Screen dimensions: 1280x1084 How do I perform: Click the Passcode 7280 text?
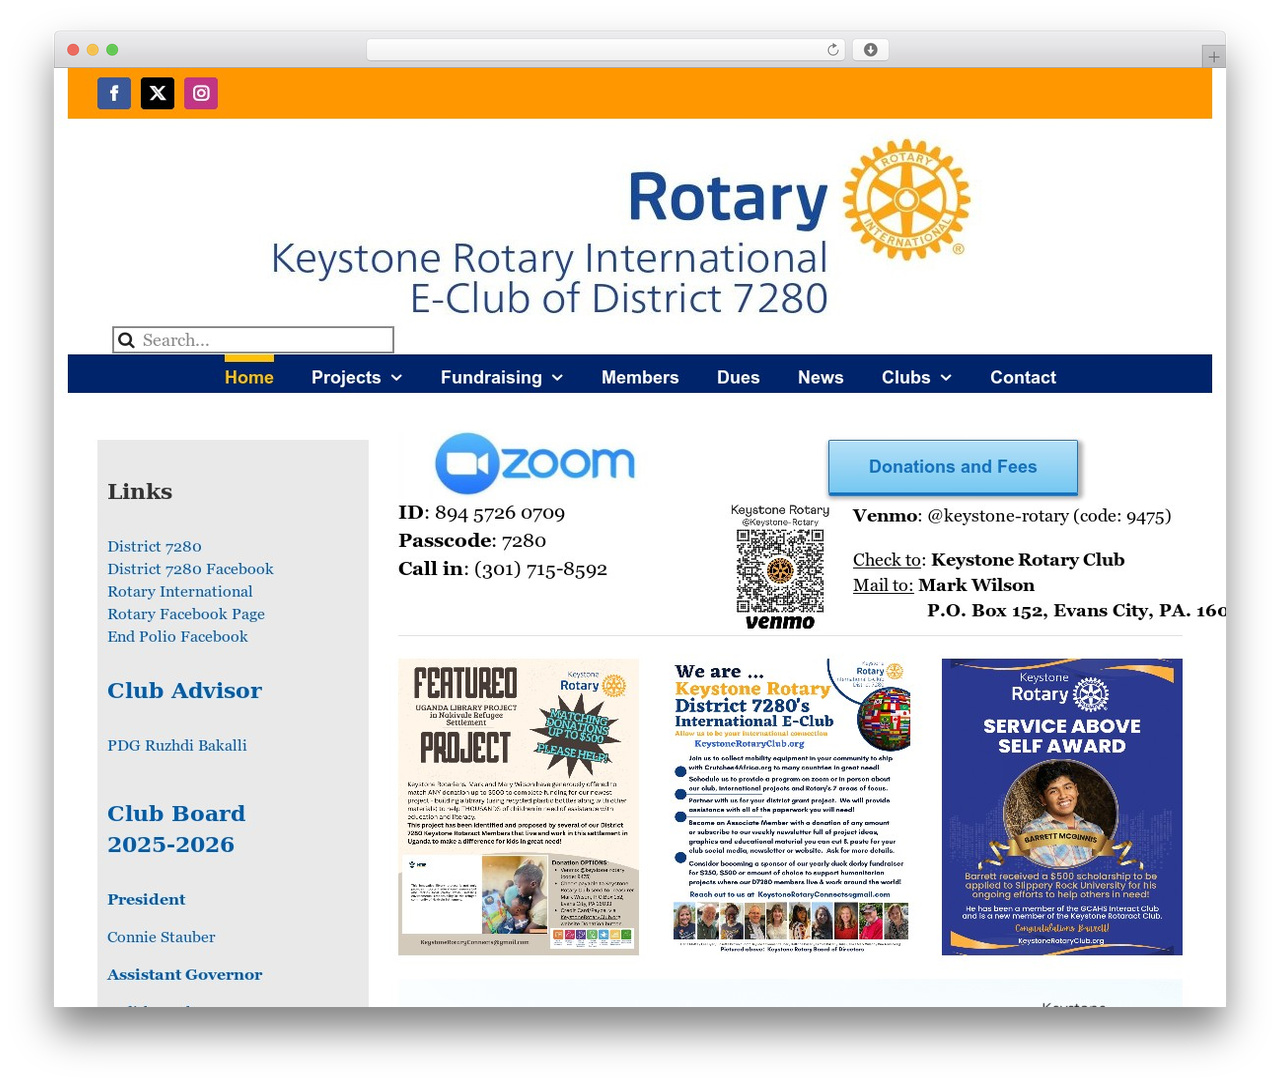click(472, 540)
